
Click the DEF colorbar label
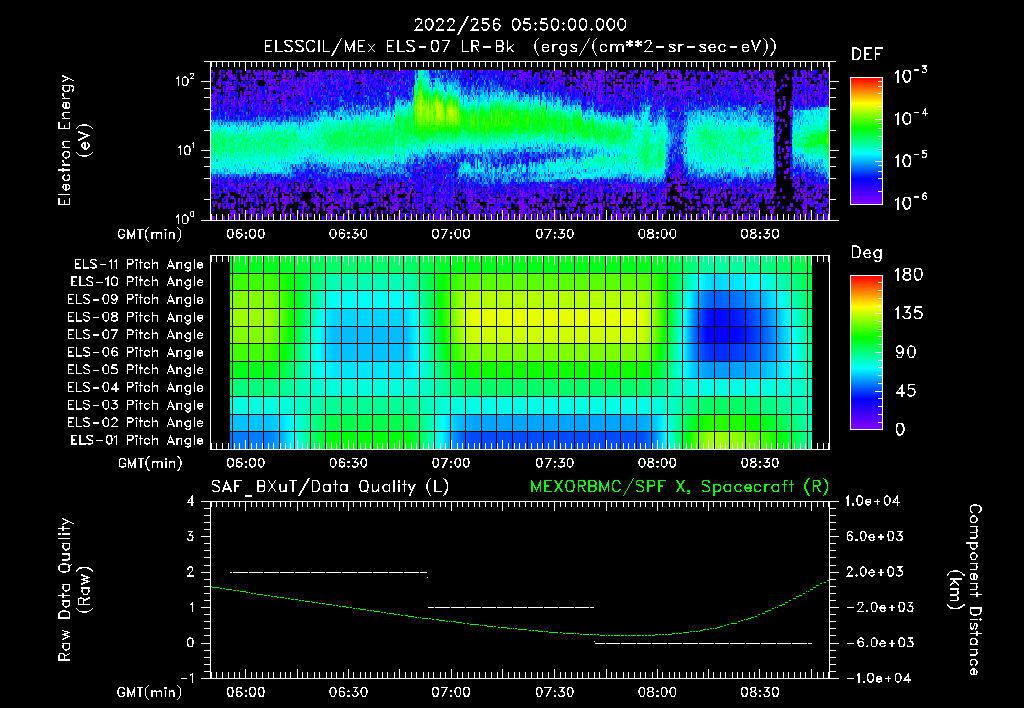click(867, 55)
